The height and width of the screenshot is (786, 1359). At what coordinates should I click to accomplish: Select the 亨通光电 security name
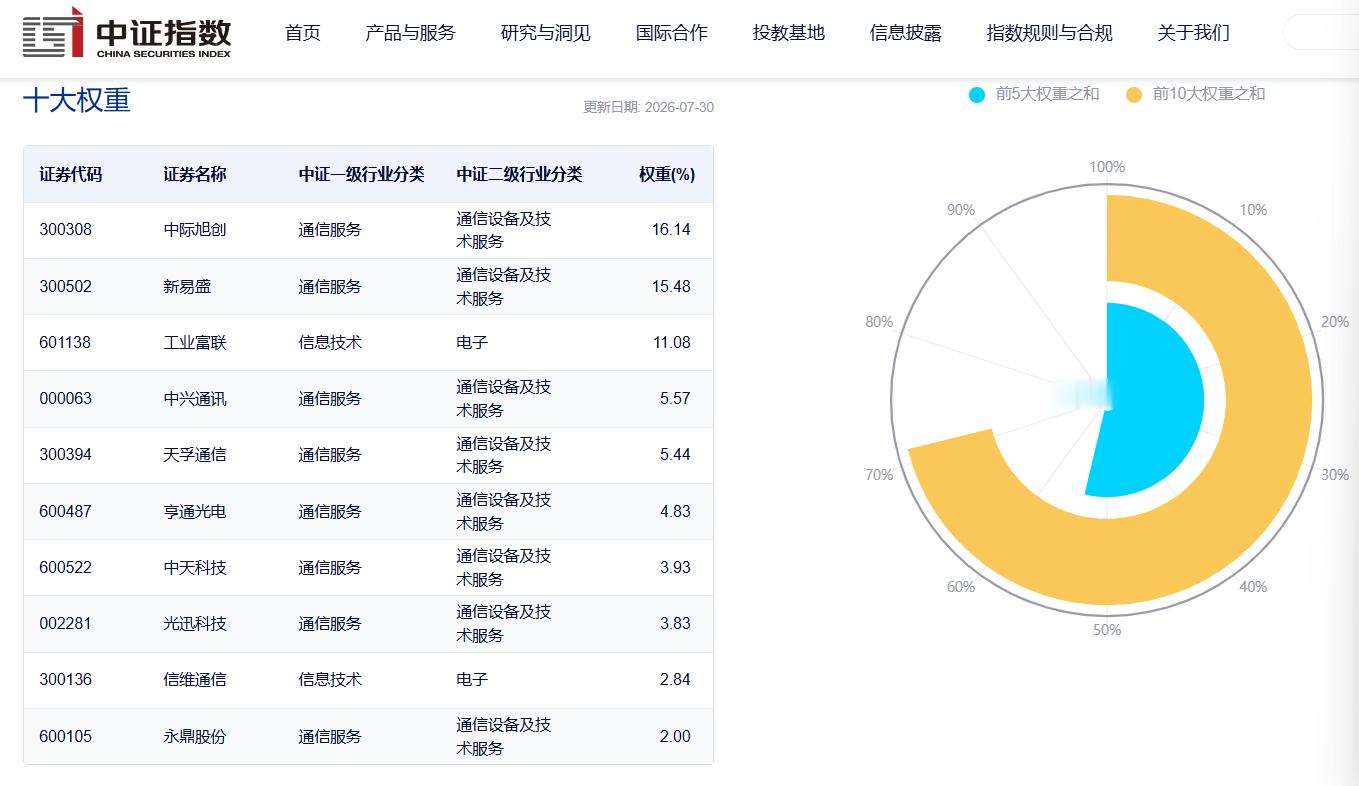[195, 511]
